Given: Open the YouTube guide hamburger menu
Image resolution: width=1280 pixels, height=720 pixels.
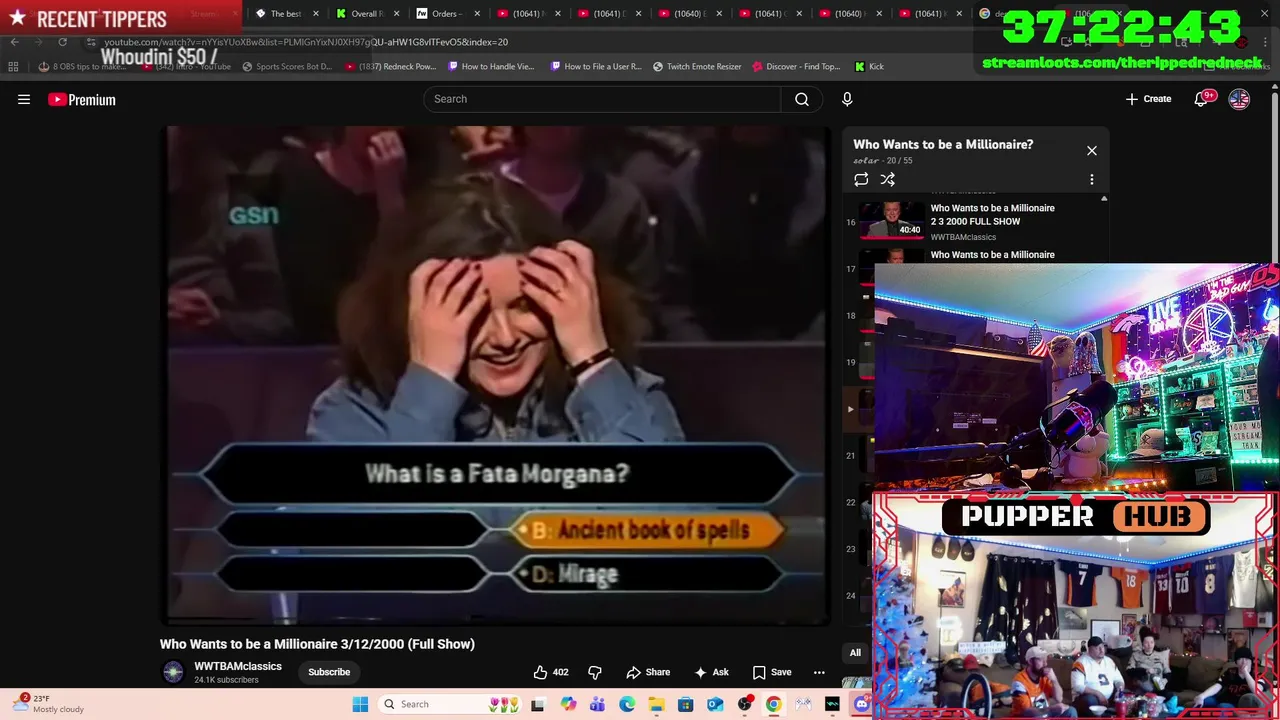Looking at the screenshot, I should [x=24, y=99].
